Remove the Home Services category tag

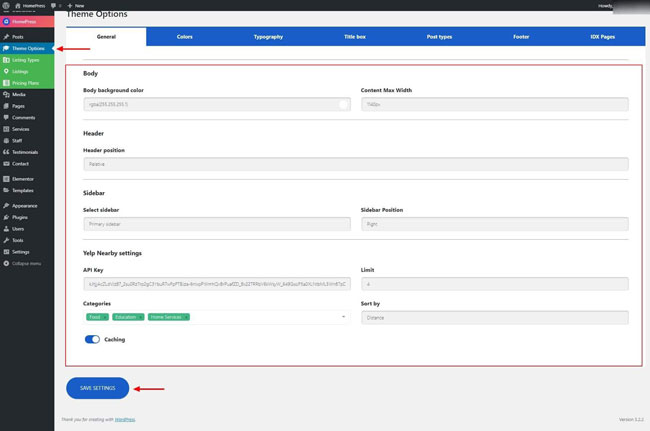point(186,317)
